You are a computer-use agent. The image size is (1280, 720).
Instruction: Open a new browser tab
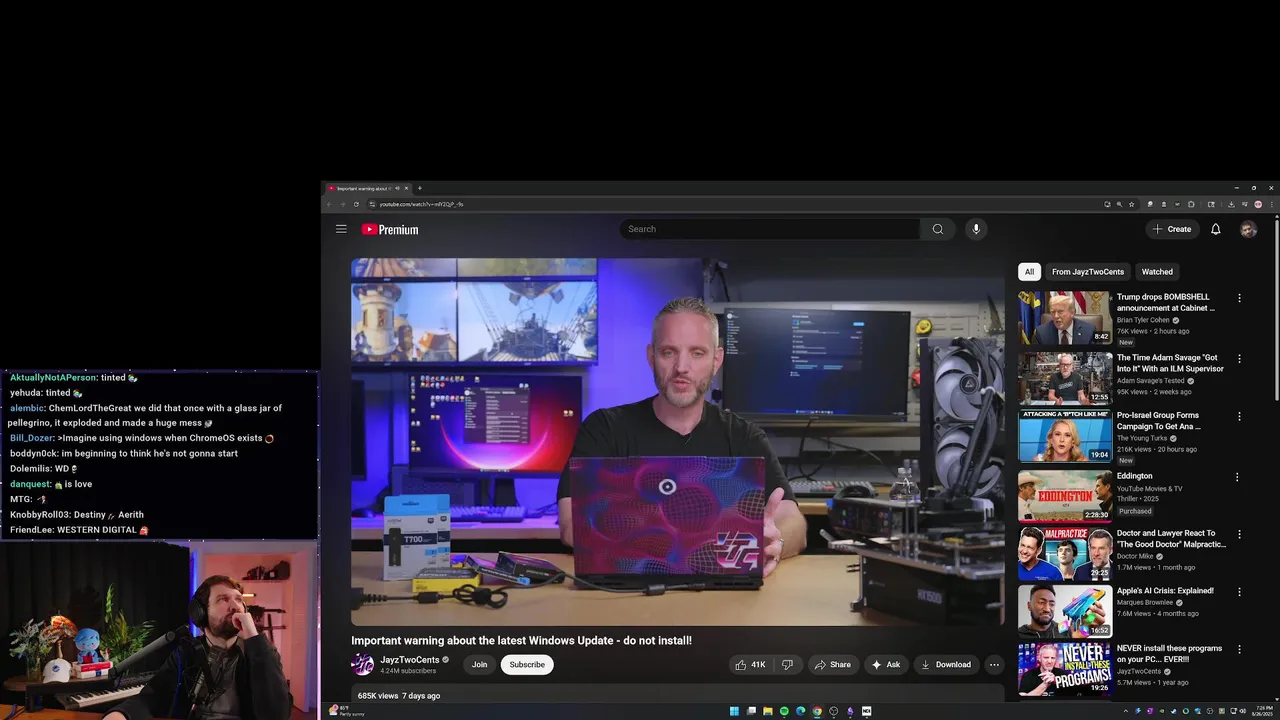point(420,188)
